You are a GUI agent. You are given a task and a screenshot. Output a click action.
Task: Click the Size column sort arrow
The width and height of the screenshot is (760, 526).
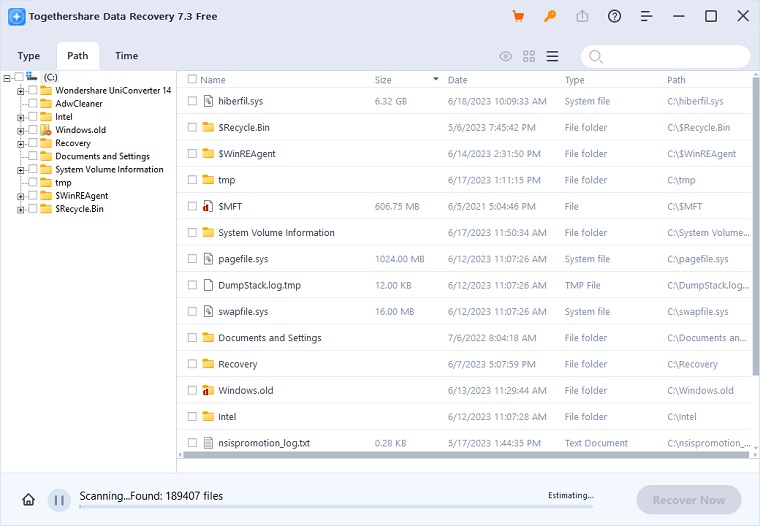coord(436,79)
